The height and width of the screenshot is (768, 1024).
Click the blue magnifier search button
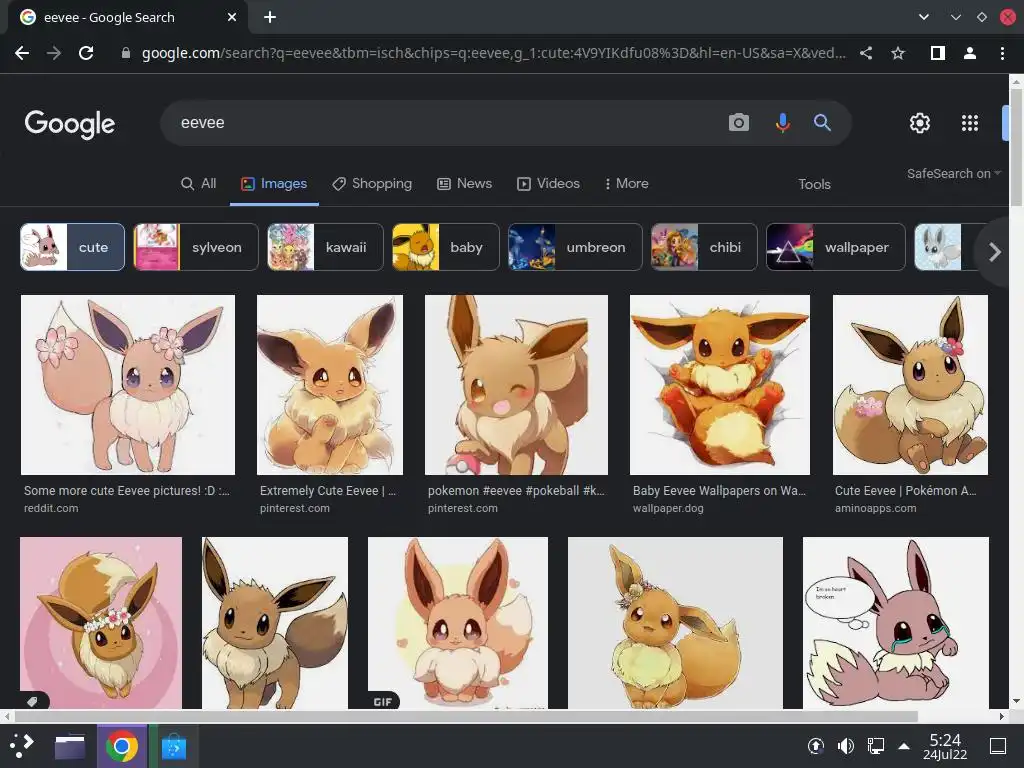(x=822, y=122)
